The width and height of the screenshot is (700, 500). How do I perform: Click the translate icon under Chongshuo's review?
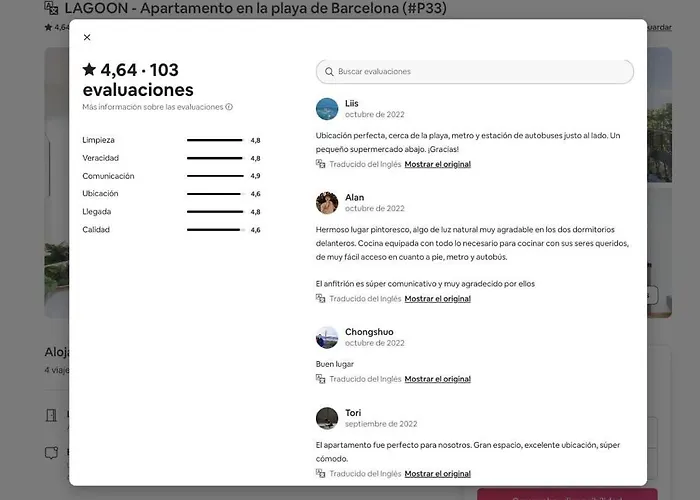pyautogui.click(x=321, y=379)
